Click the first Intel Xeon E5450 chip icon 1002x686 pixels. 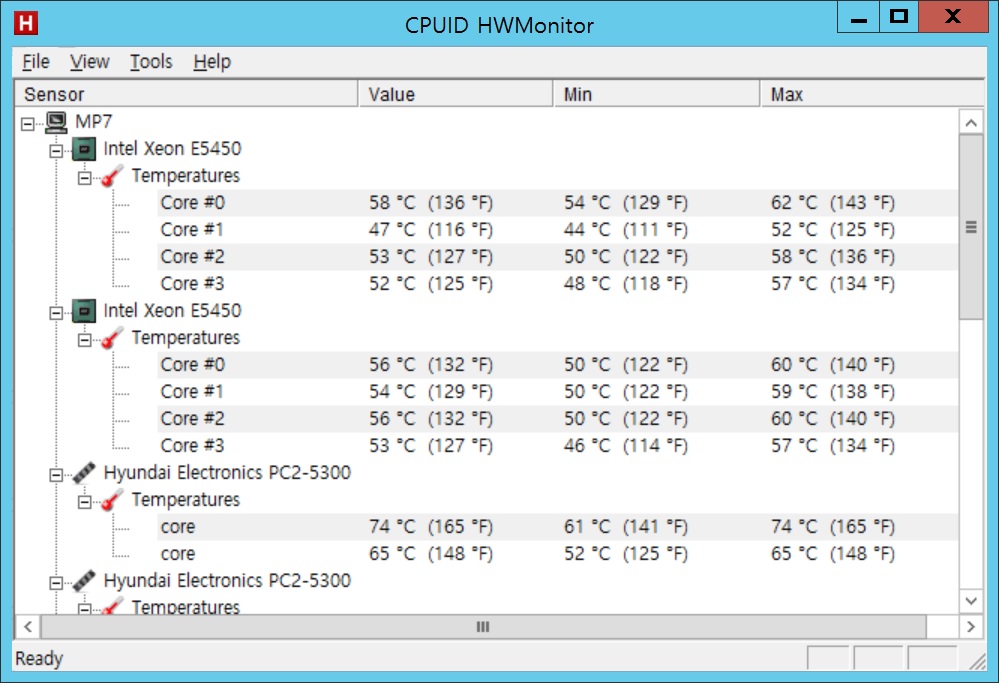(x=84, y=149)
